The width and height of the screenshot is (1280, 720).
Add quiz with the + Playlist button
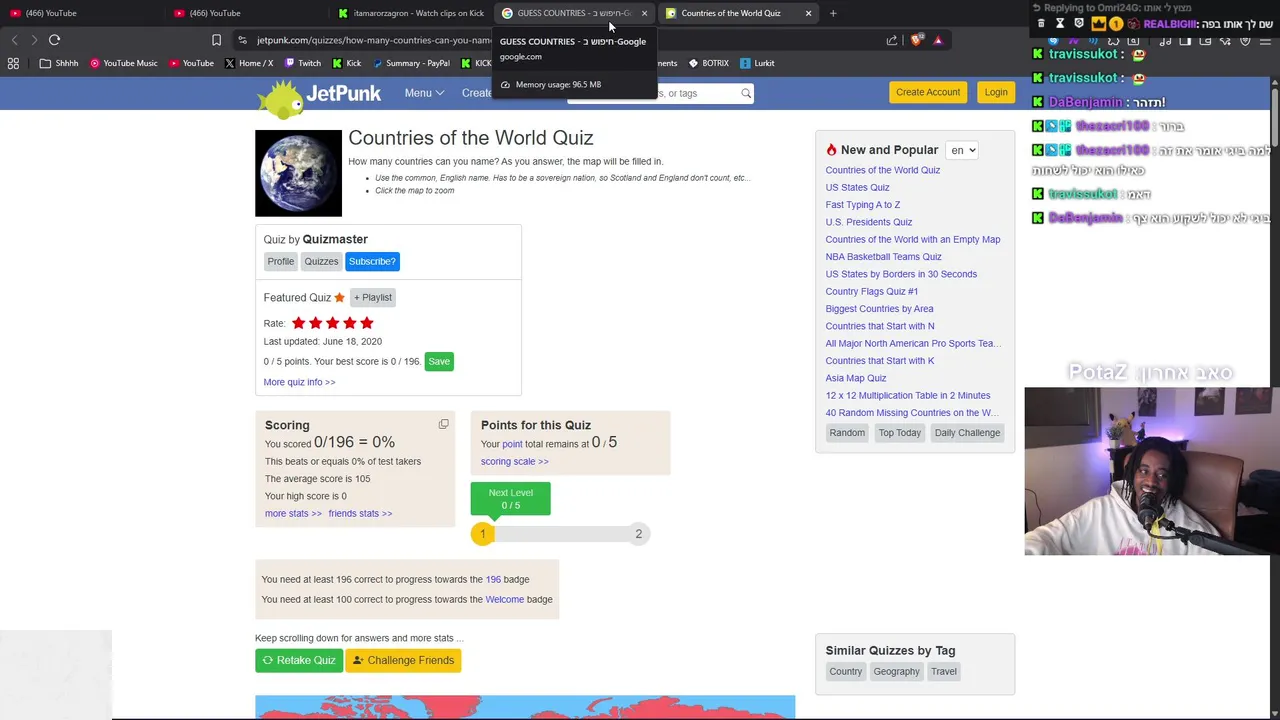(373, 297)
